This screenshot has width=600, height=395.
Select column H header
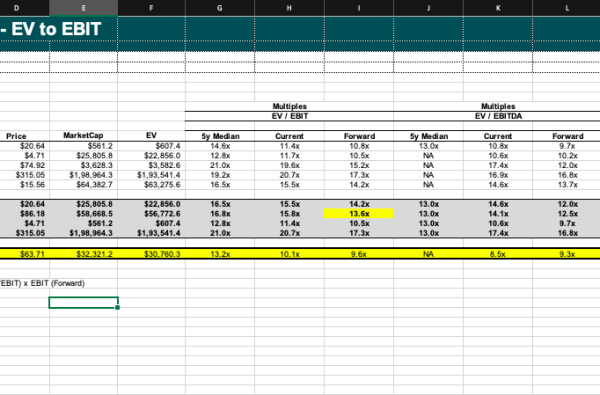click(x=289, y=8)
